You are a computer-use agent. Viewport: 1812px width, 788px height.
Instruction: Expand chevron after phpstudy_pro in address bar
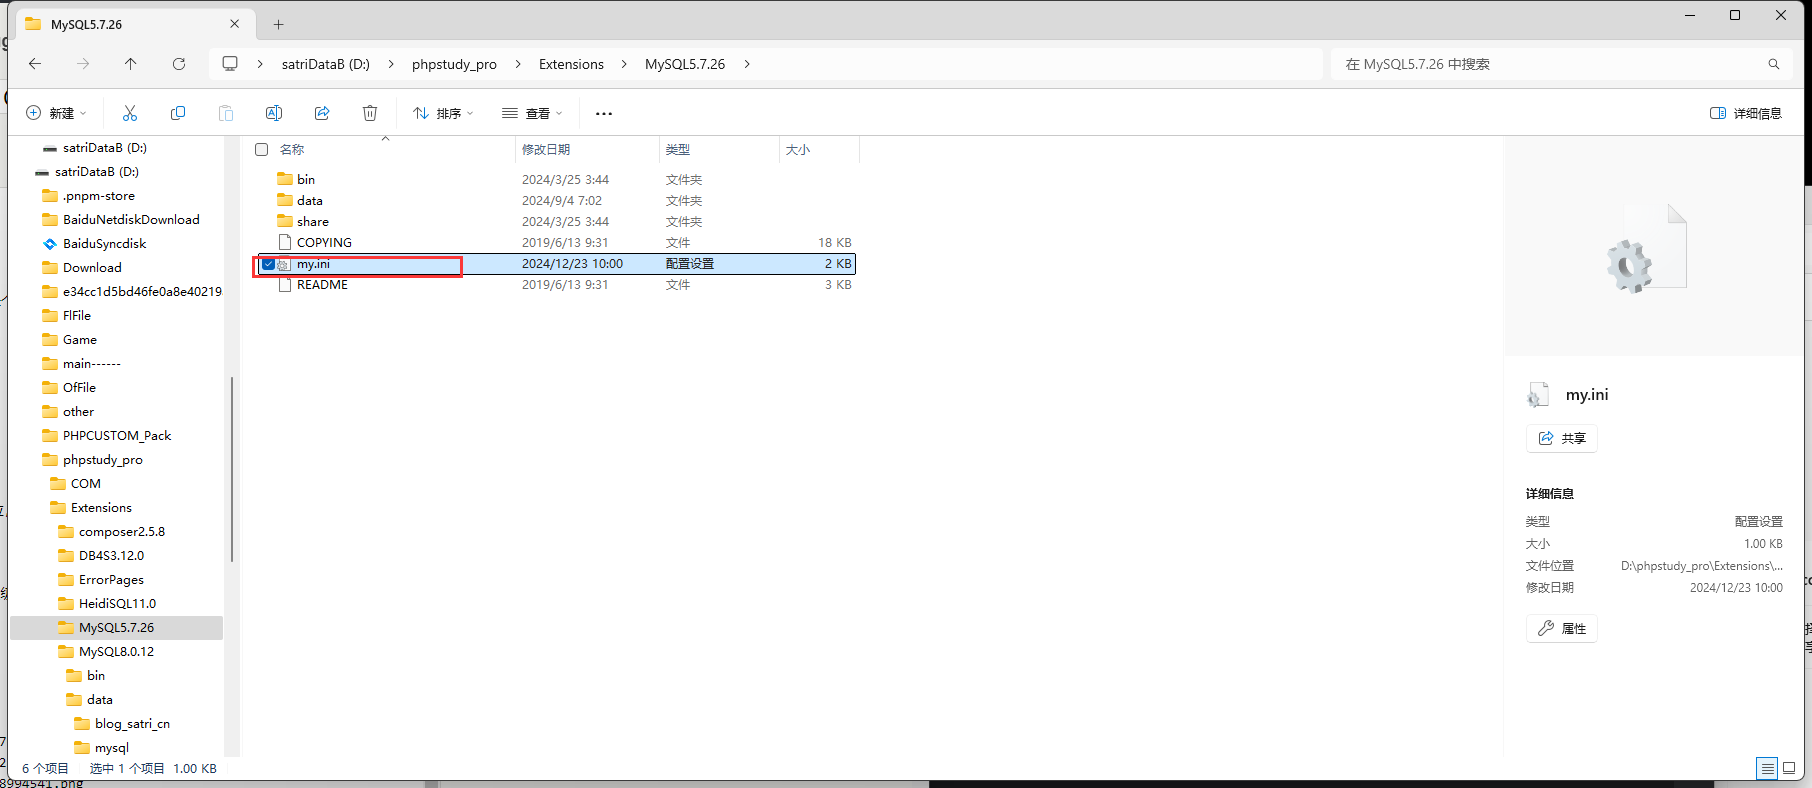518,64
